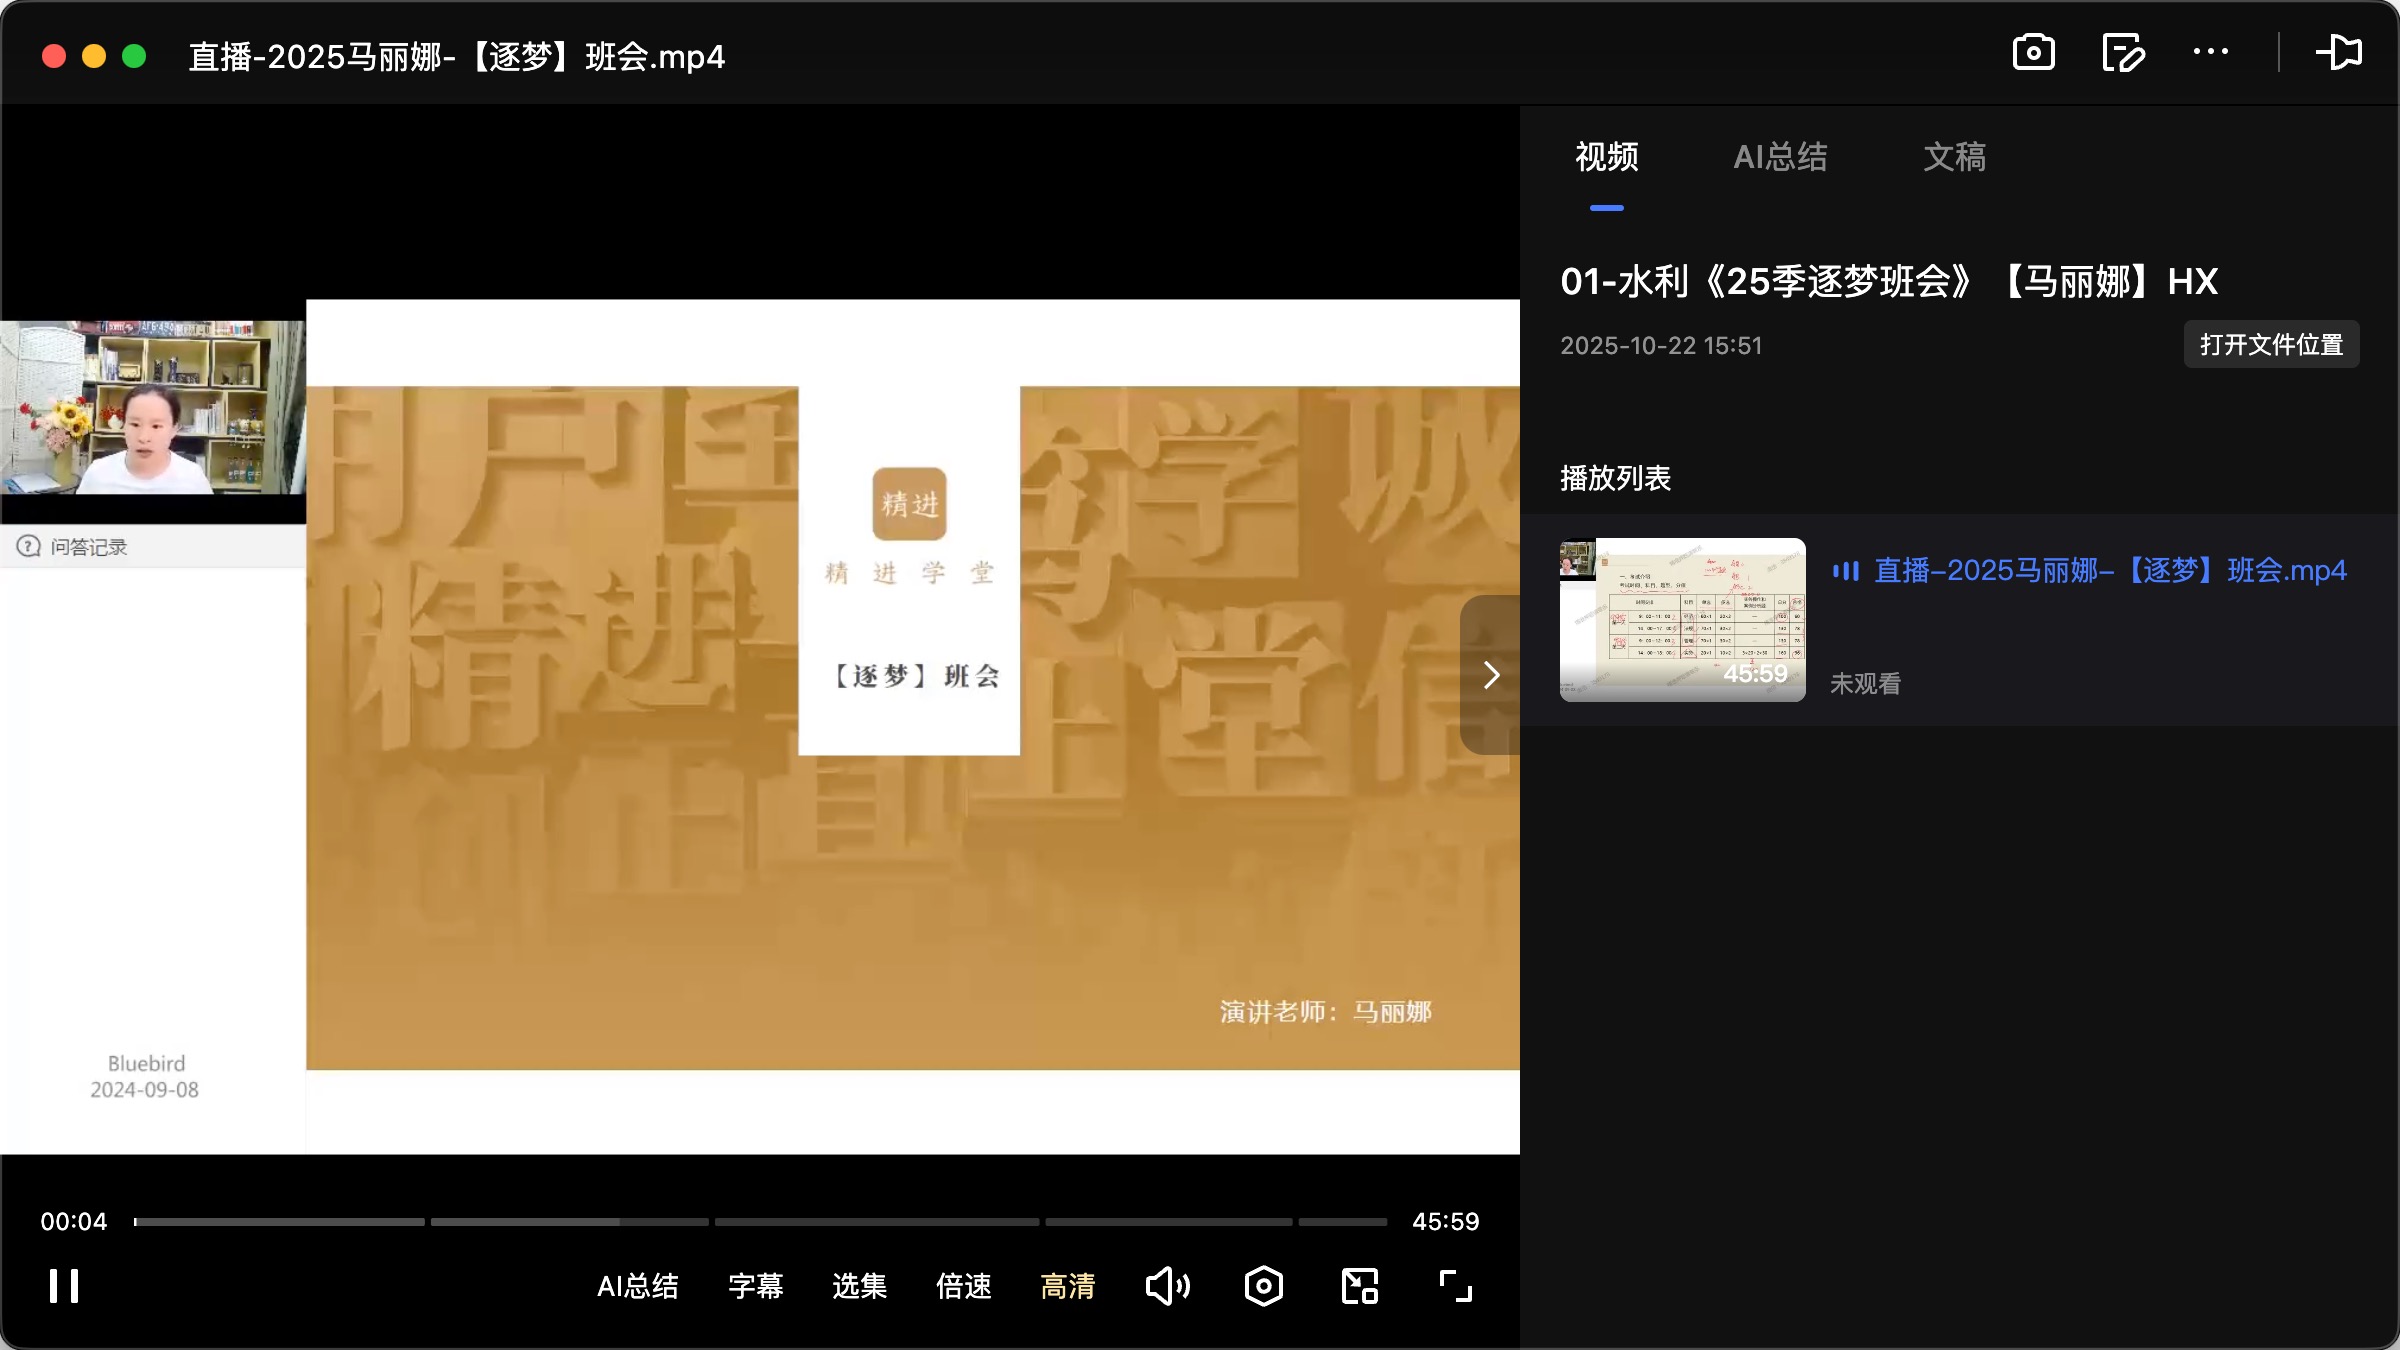Switch to the 文稿 transcript tab
This screenshot has width=2400, height=1350.
[1953, 157]
